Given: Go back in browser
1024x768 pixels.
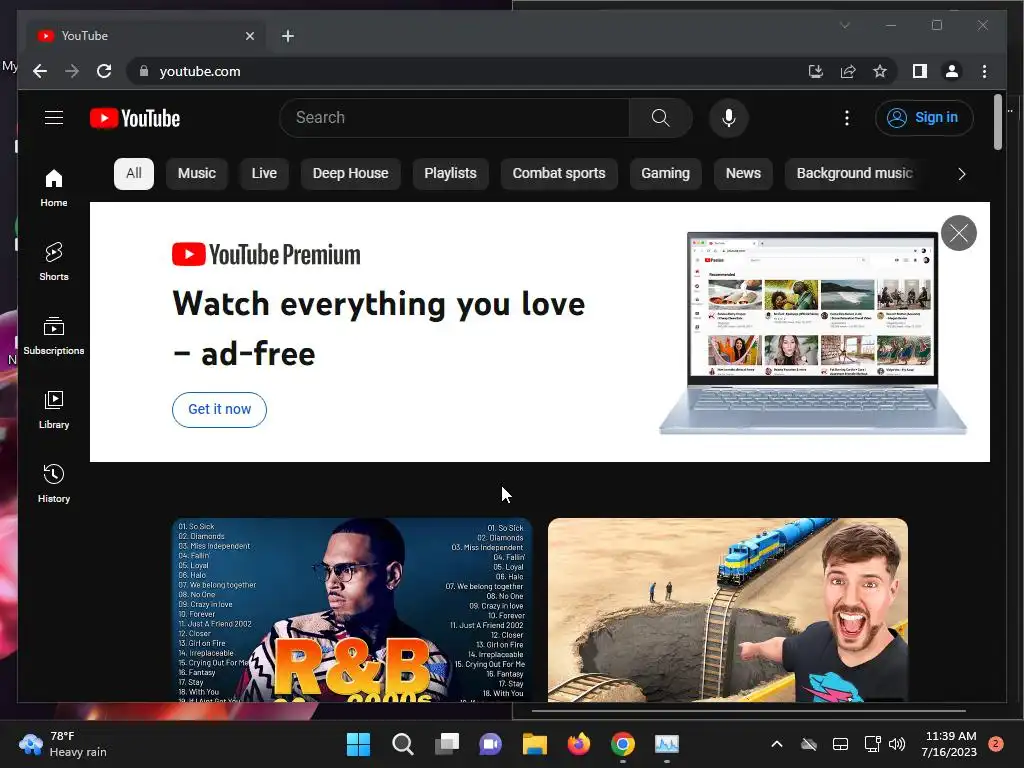Looking at the screenshot, I should [40, 71].
